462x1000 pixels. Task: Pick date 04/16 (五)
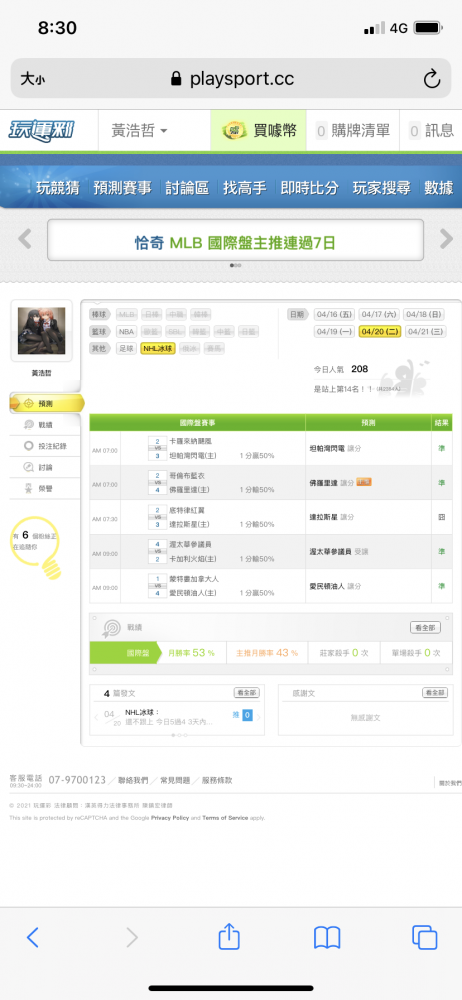pyautogui.click(x=334, y=314)
